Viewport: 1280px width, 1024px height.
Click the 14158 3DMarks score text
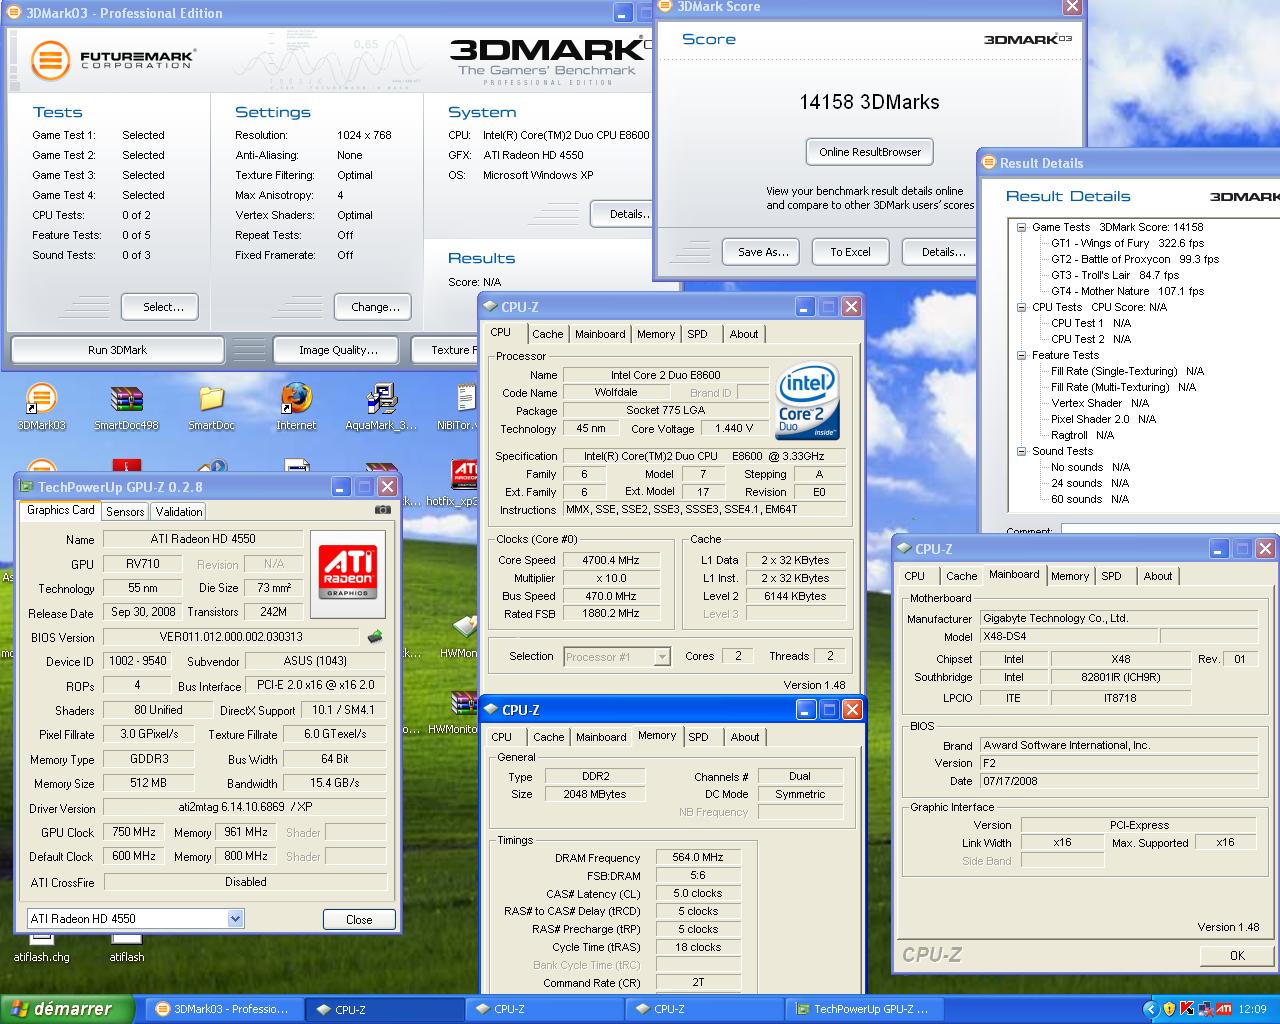coord(869,102)
